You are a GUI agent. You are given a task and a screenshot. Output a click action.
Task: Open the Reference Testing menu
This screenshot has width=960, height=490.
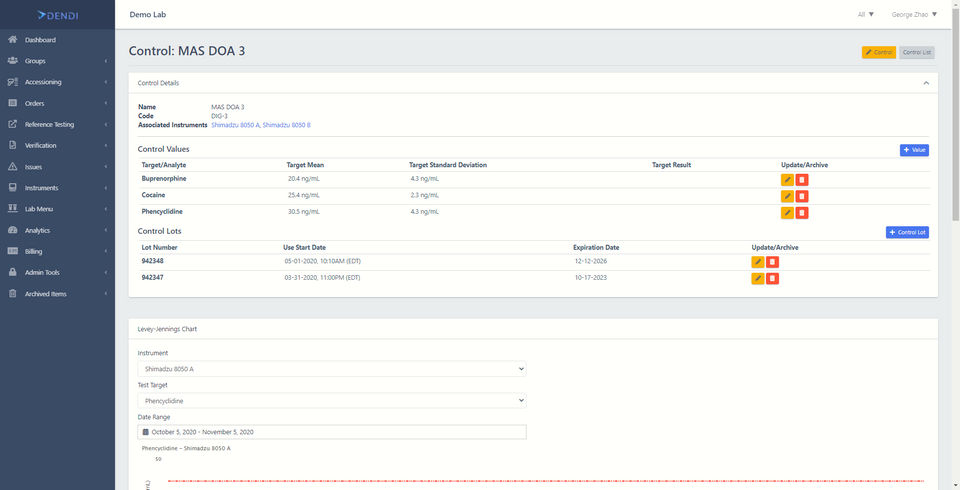click(x=50, y=124)
